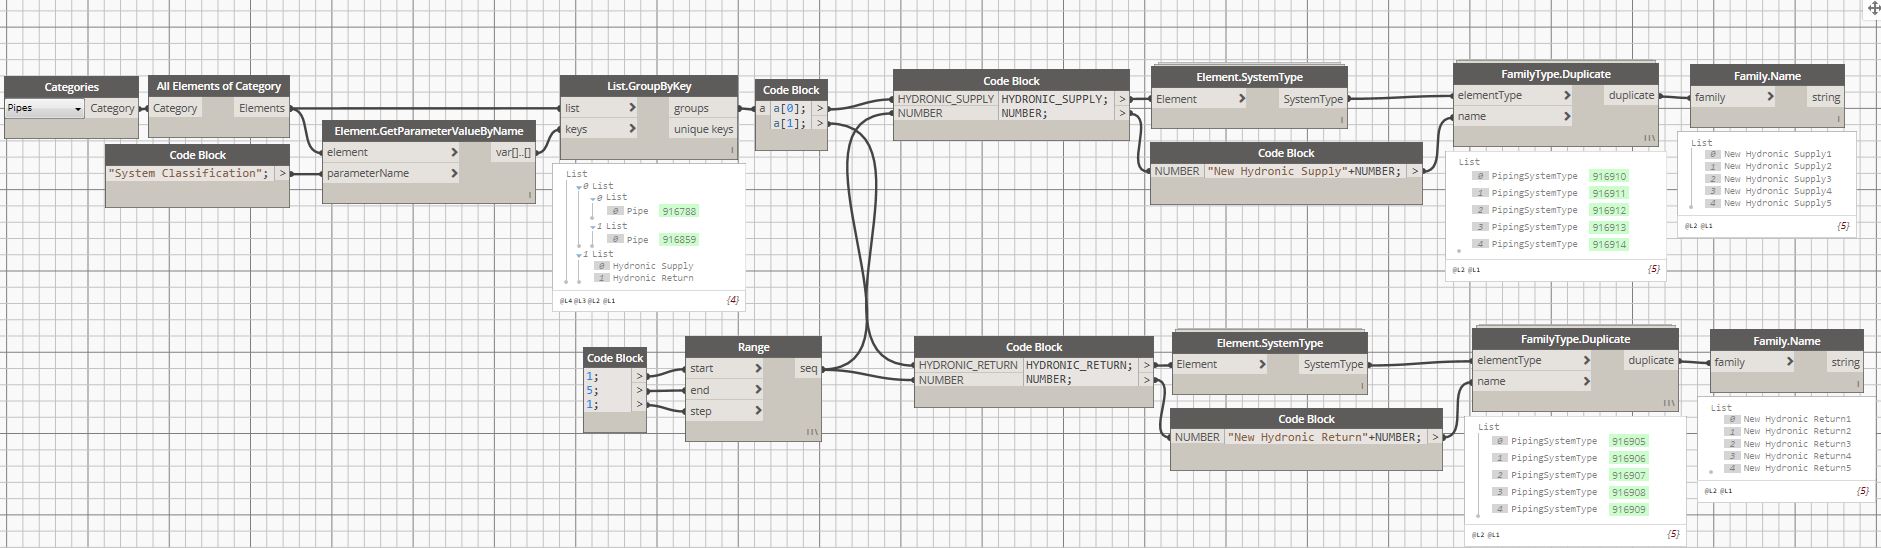Select the All Elements of Category node title

point(219,86)
